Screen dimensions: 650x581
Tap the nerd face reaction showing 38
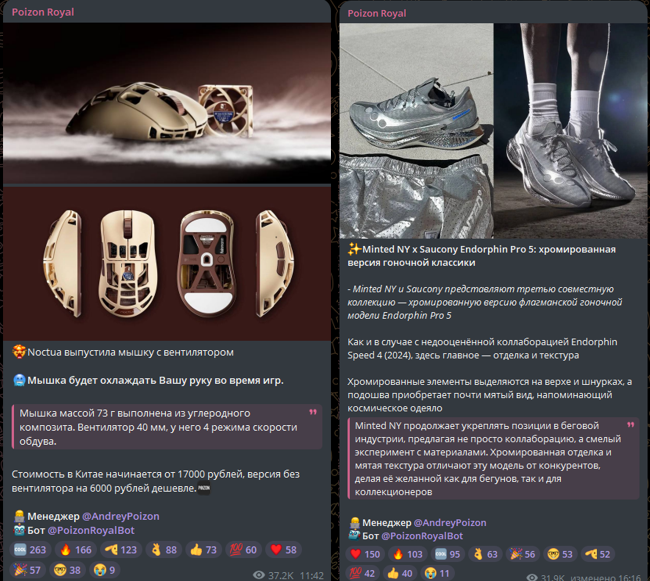[68, 570]
